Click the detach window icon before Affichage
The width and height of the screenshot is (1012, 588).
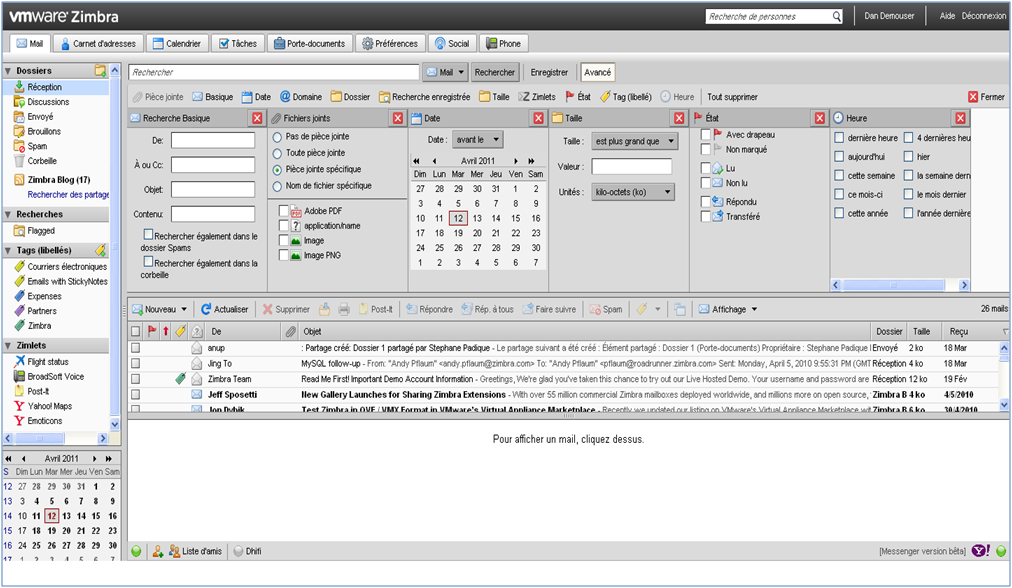click(x=680, y=310)
